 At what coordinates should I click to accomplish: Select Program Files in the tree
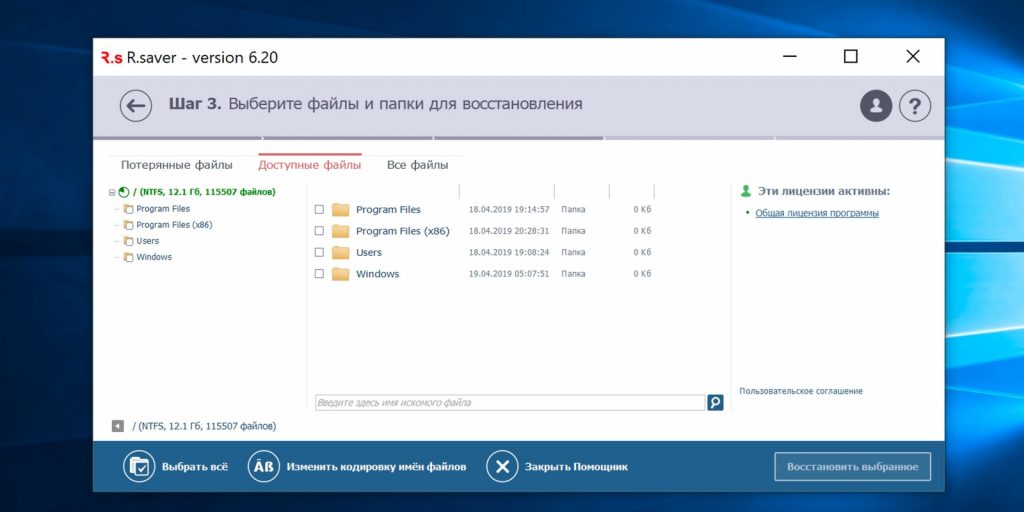163,209
